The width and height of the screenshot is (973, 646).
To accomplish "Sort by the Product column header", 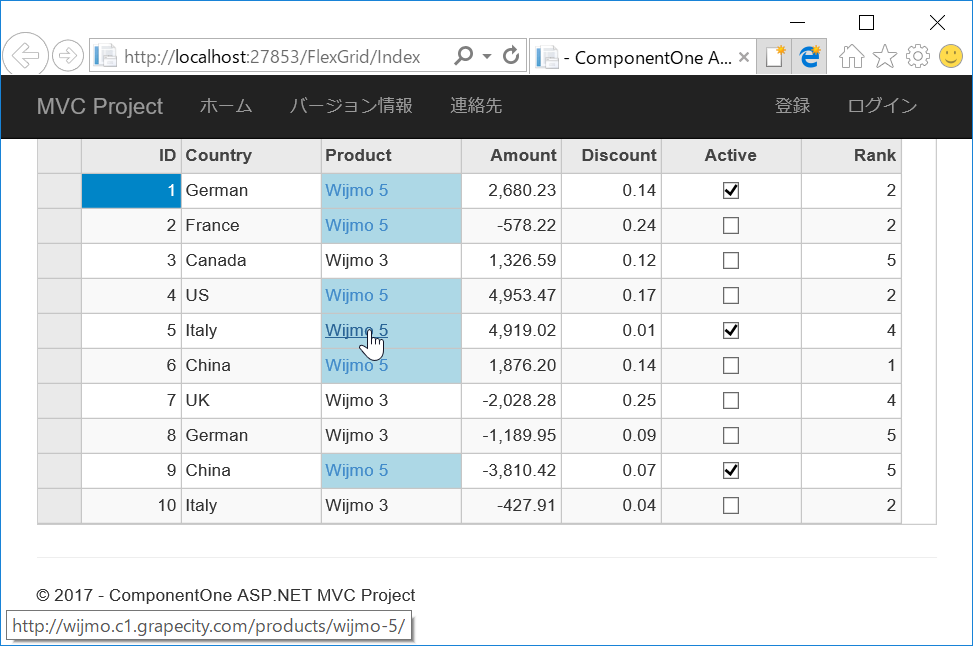I will coord(391,156).
